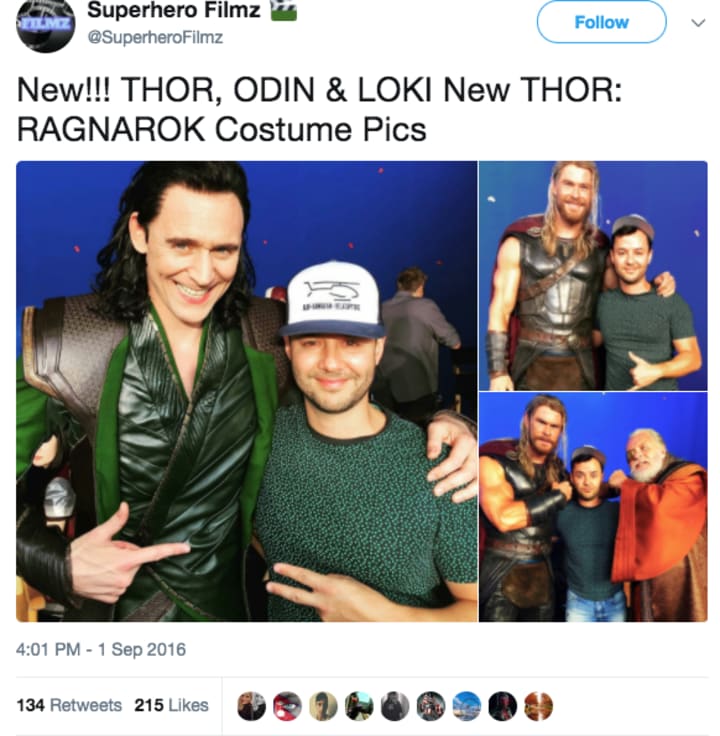Image resolution: width=720 pixels, height=736 pixels.
Task: Click the last liker avatar, orange colored
Action: 539,706
